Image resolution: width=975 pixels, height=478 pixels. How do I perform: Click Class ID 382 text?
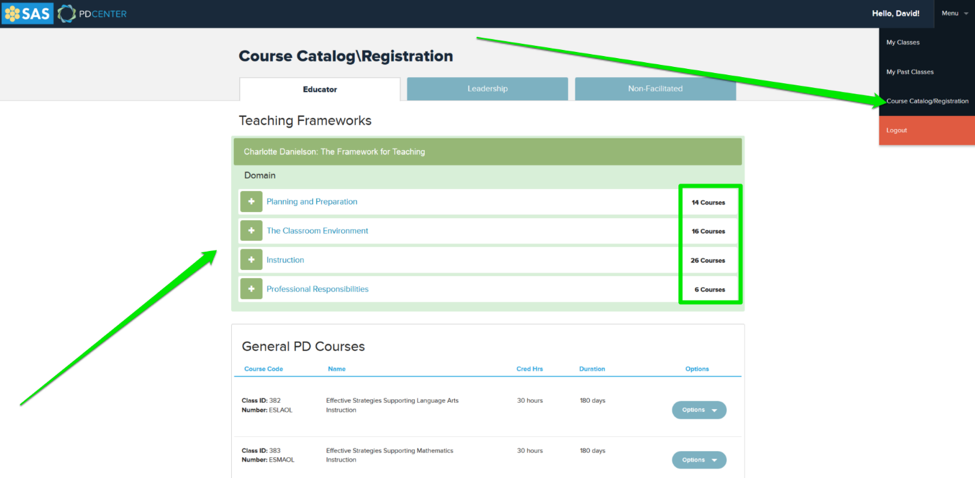(261, 400)
